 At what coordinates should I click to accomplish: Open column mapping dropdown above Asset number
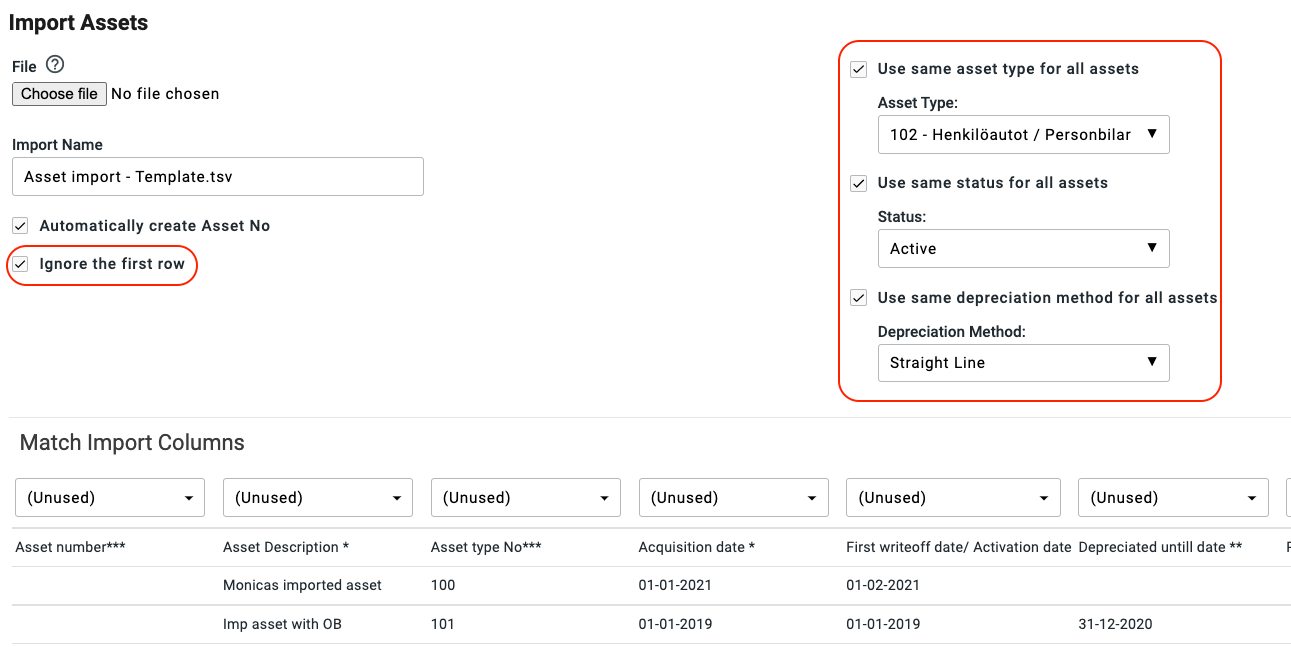pyautogui.click(x=110, y=498)
